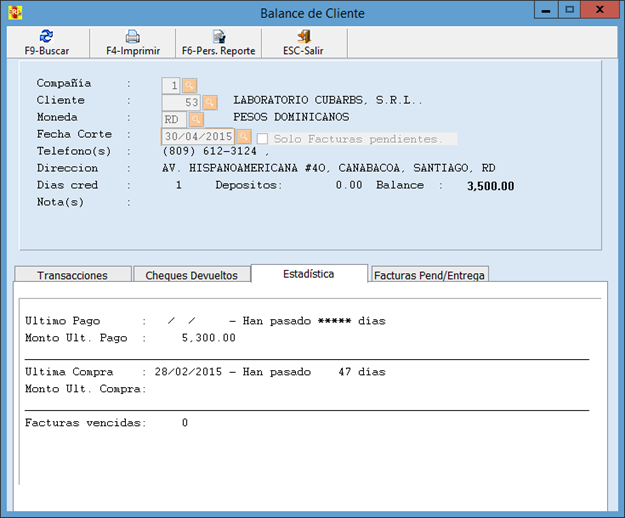Maximize the Balance de Cliente window

tap(569, 10)
